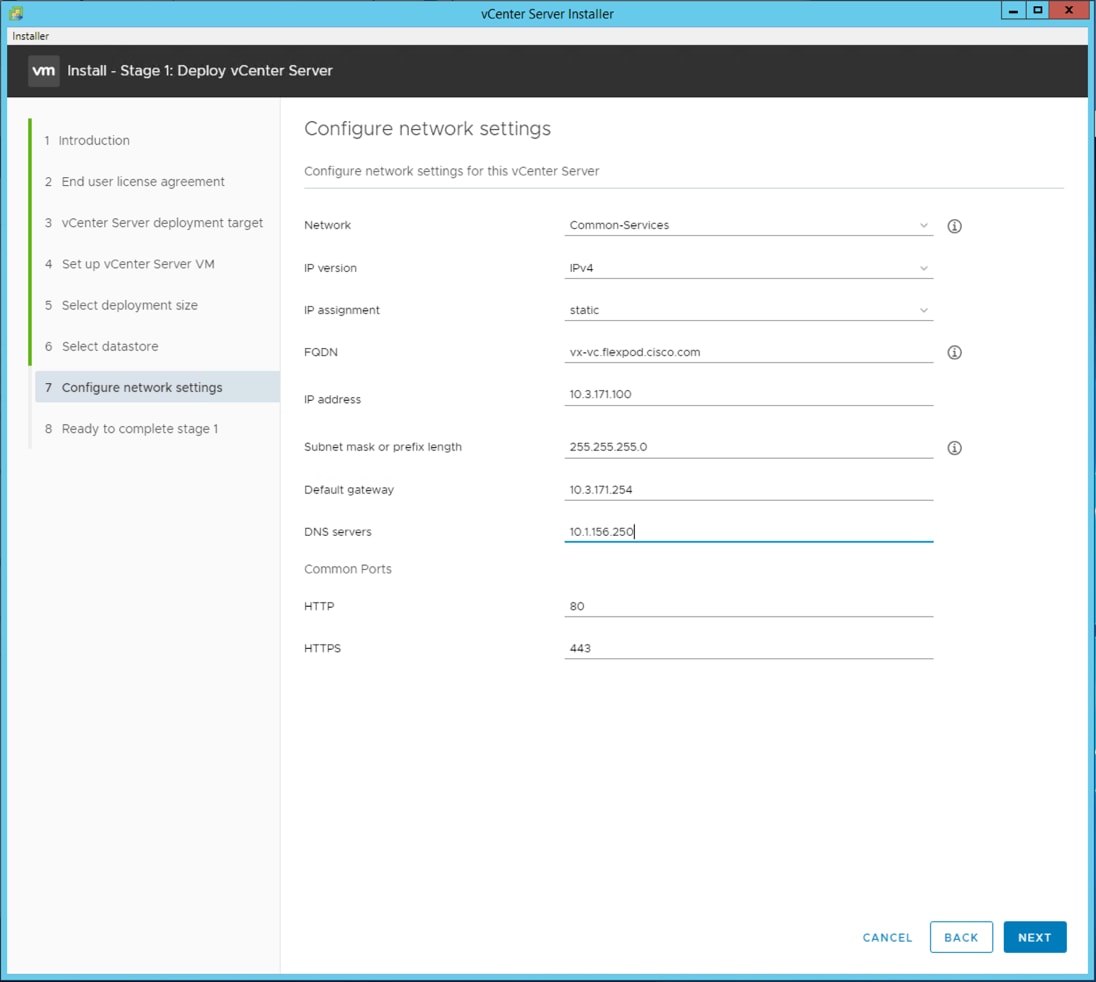1096x982 pixels.
Task: Click the 'Subnet mask or prefix length' label
Action: [382, 447]
